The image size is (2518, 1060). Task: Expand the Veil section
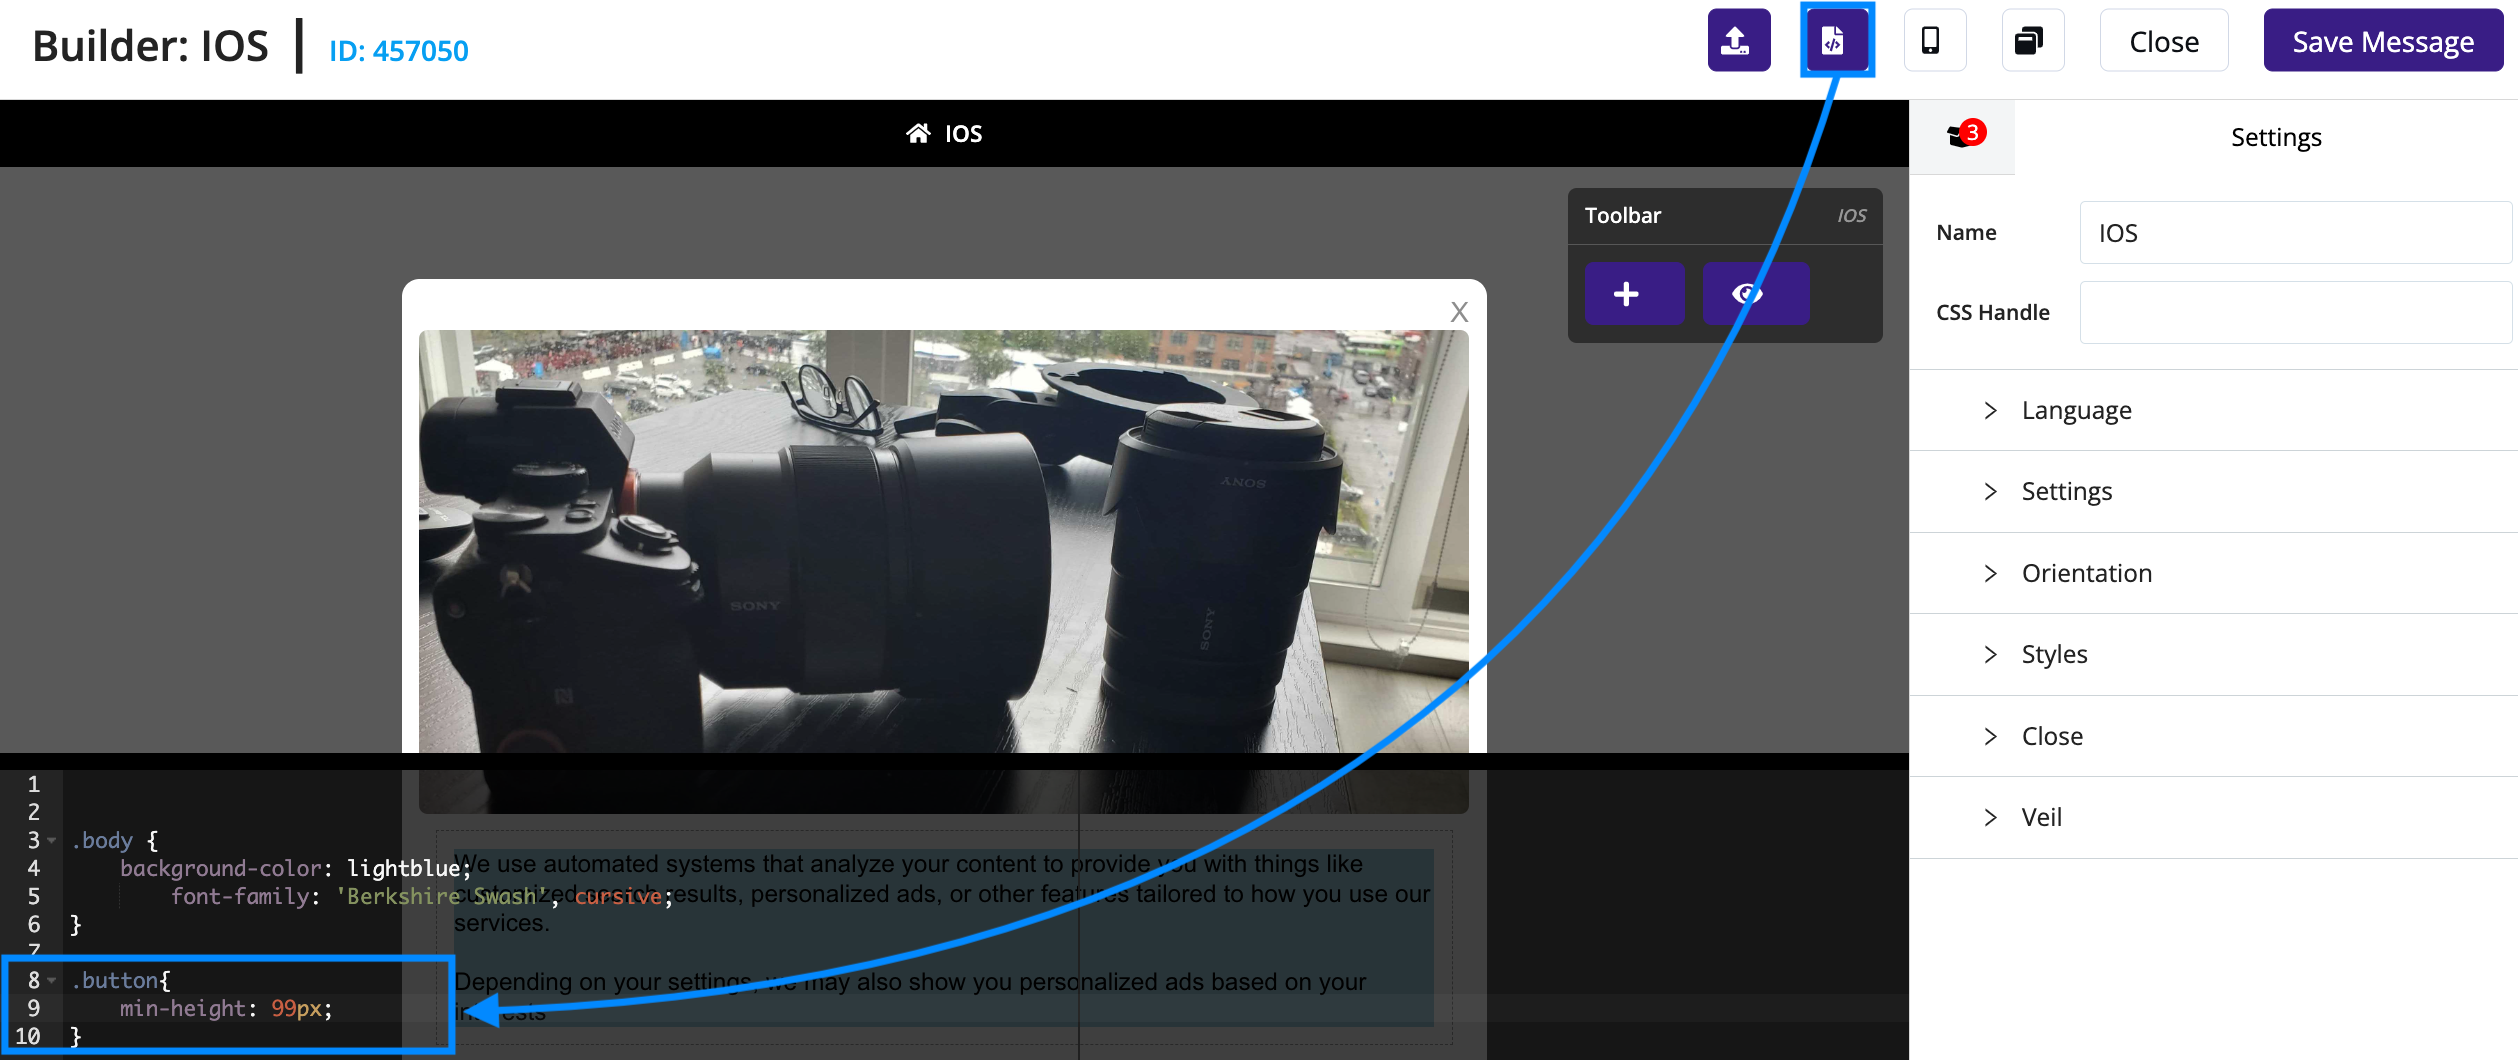tap(2213, 818)
